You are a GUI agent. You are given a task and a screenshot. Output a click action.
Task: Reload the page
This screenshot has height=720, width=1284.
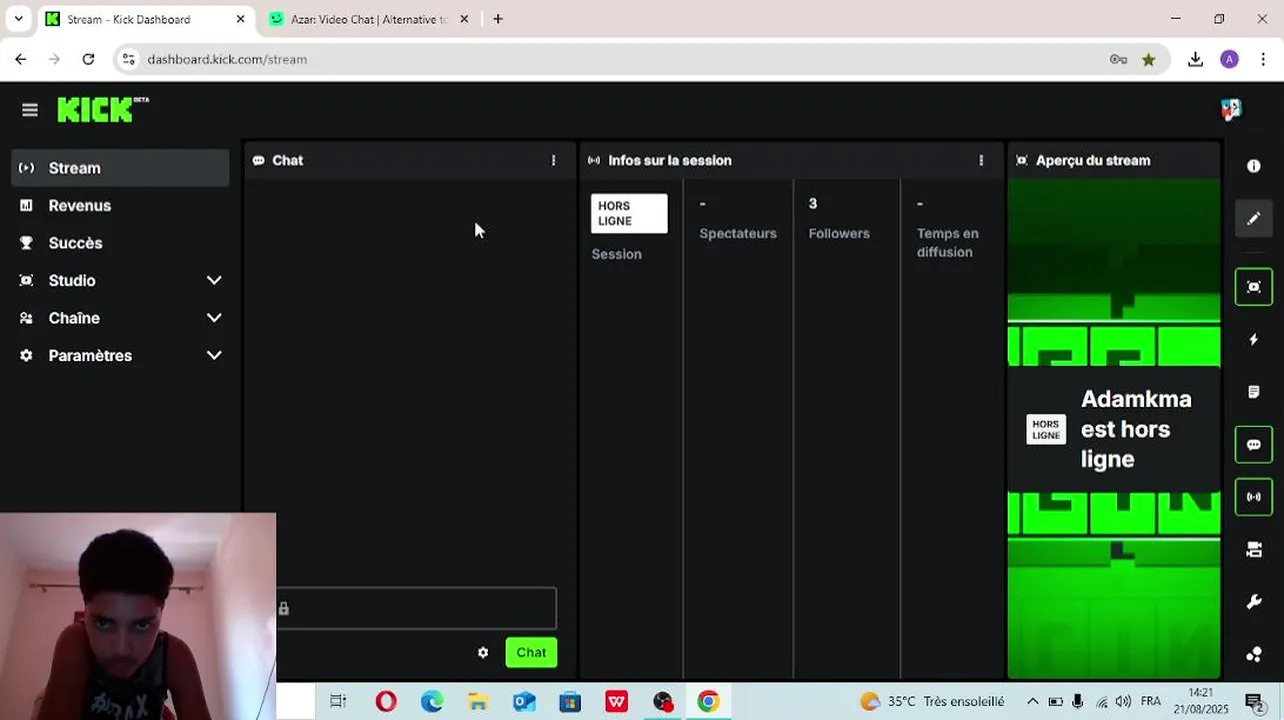pos(88,59)
